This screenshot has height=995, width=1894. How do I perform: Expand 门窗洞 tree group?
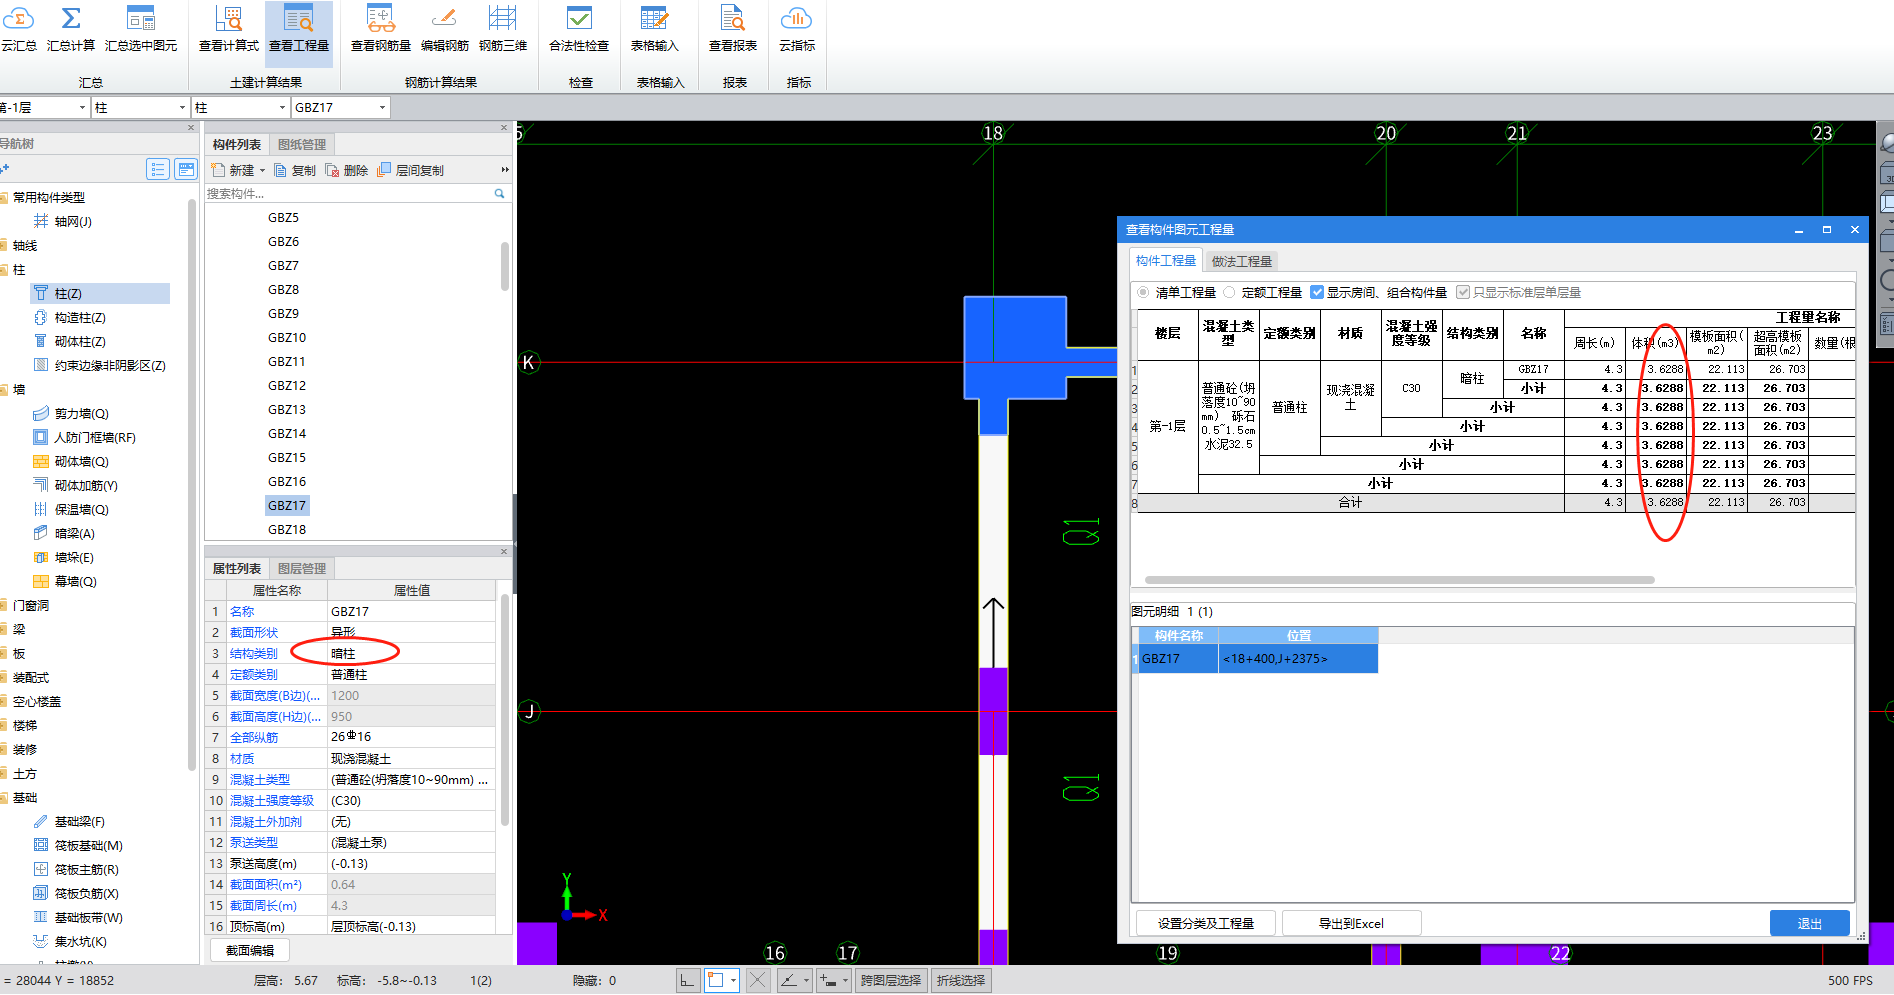[4, 606]
